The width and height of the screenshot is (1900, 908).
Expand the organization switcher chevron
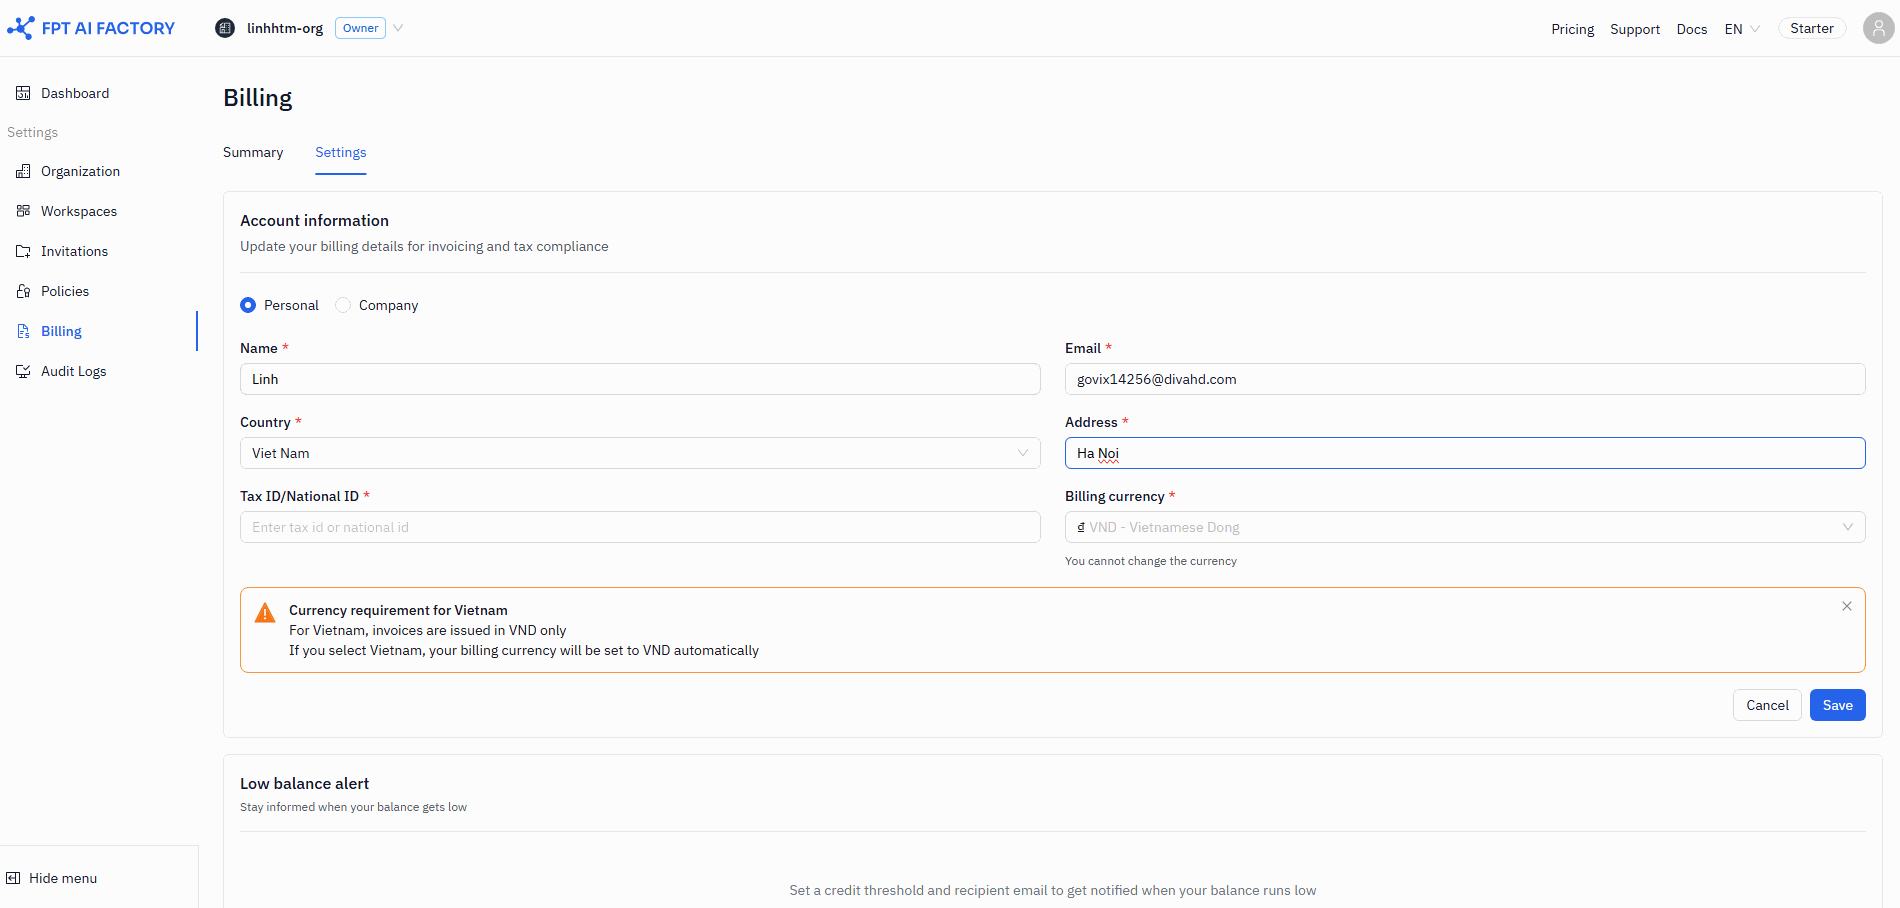(x=398, y=28)
